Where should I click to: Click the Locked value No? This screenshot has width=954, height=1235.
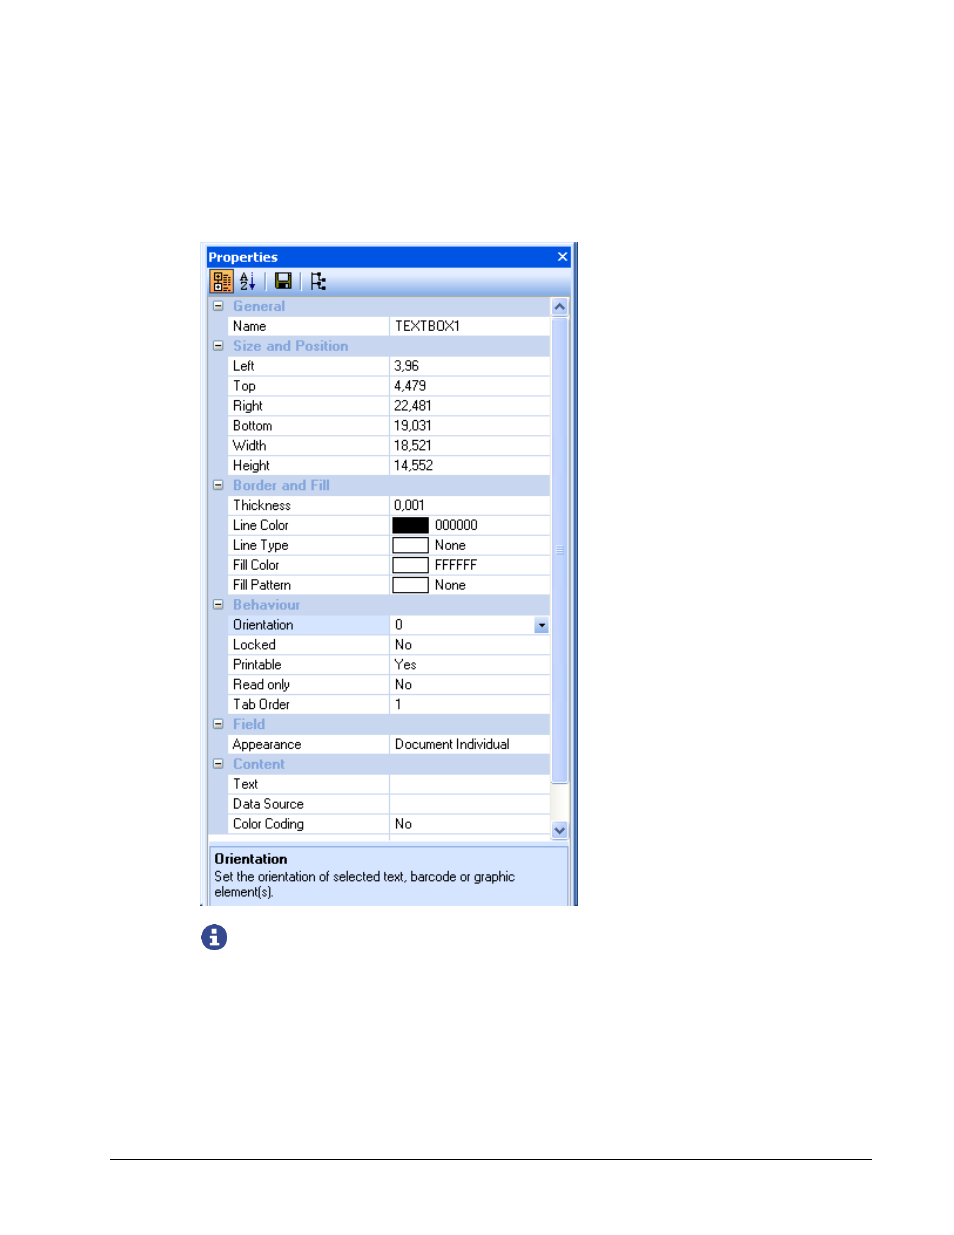point(470,645)
